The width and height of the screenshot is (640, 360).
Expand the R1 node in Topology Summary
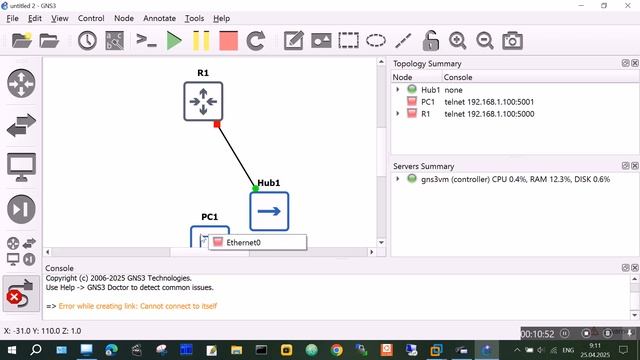click(x=398, y=113)
